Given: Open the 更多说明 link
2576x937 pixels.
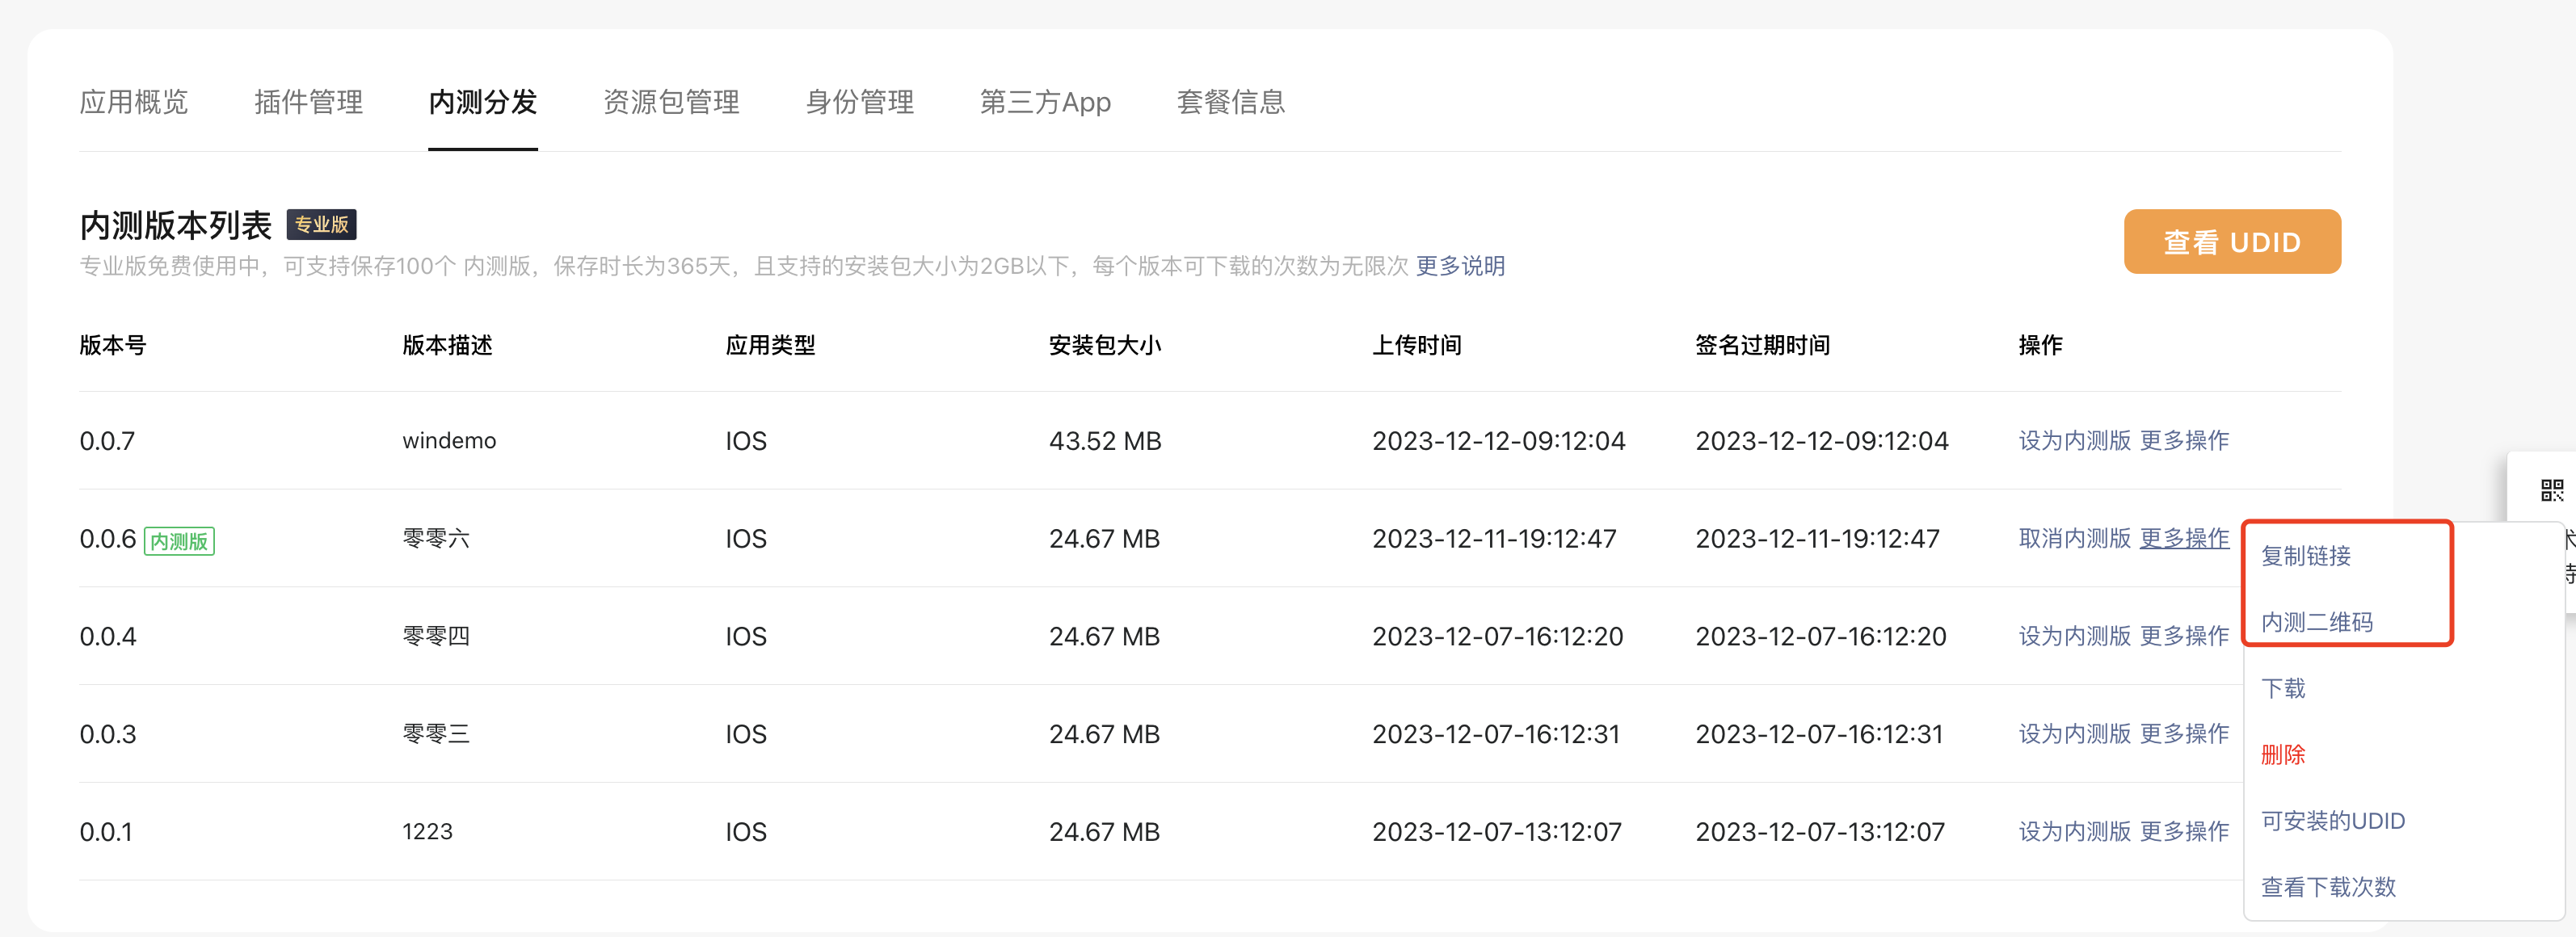Looking at the screenshot, I should coord(1459,266).
